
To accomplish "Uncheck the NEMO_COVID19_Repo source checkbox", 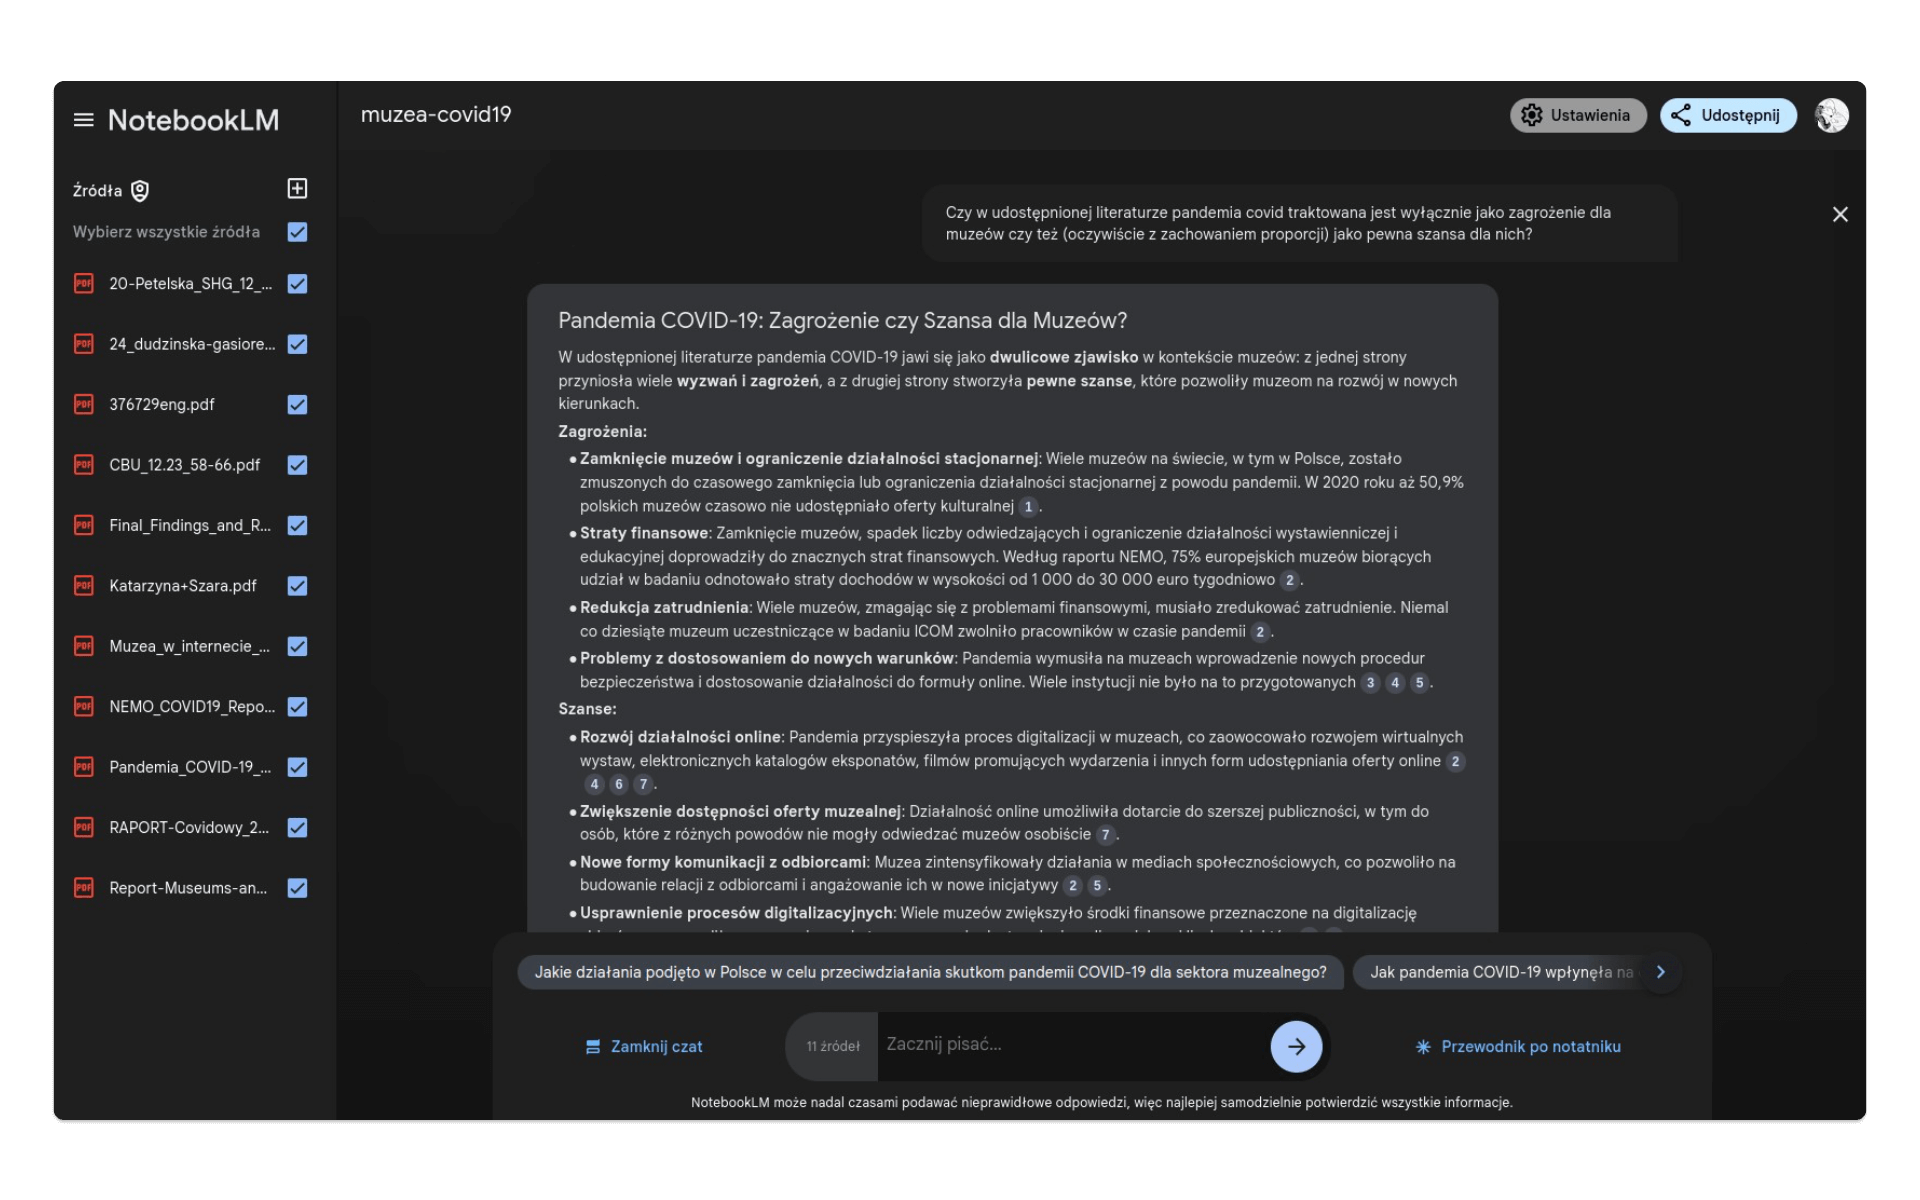I will coord(297,707).
